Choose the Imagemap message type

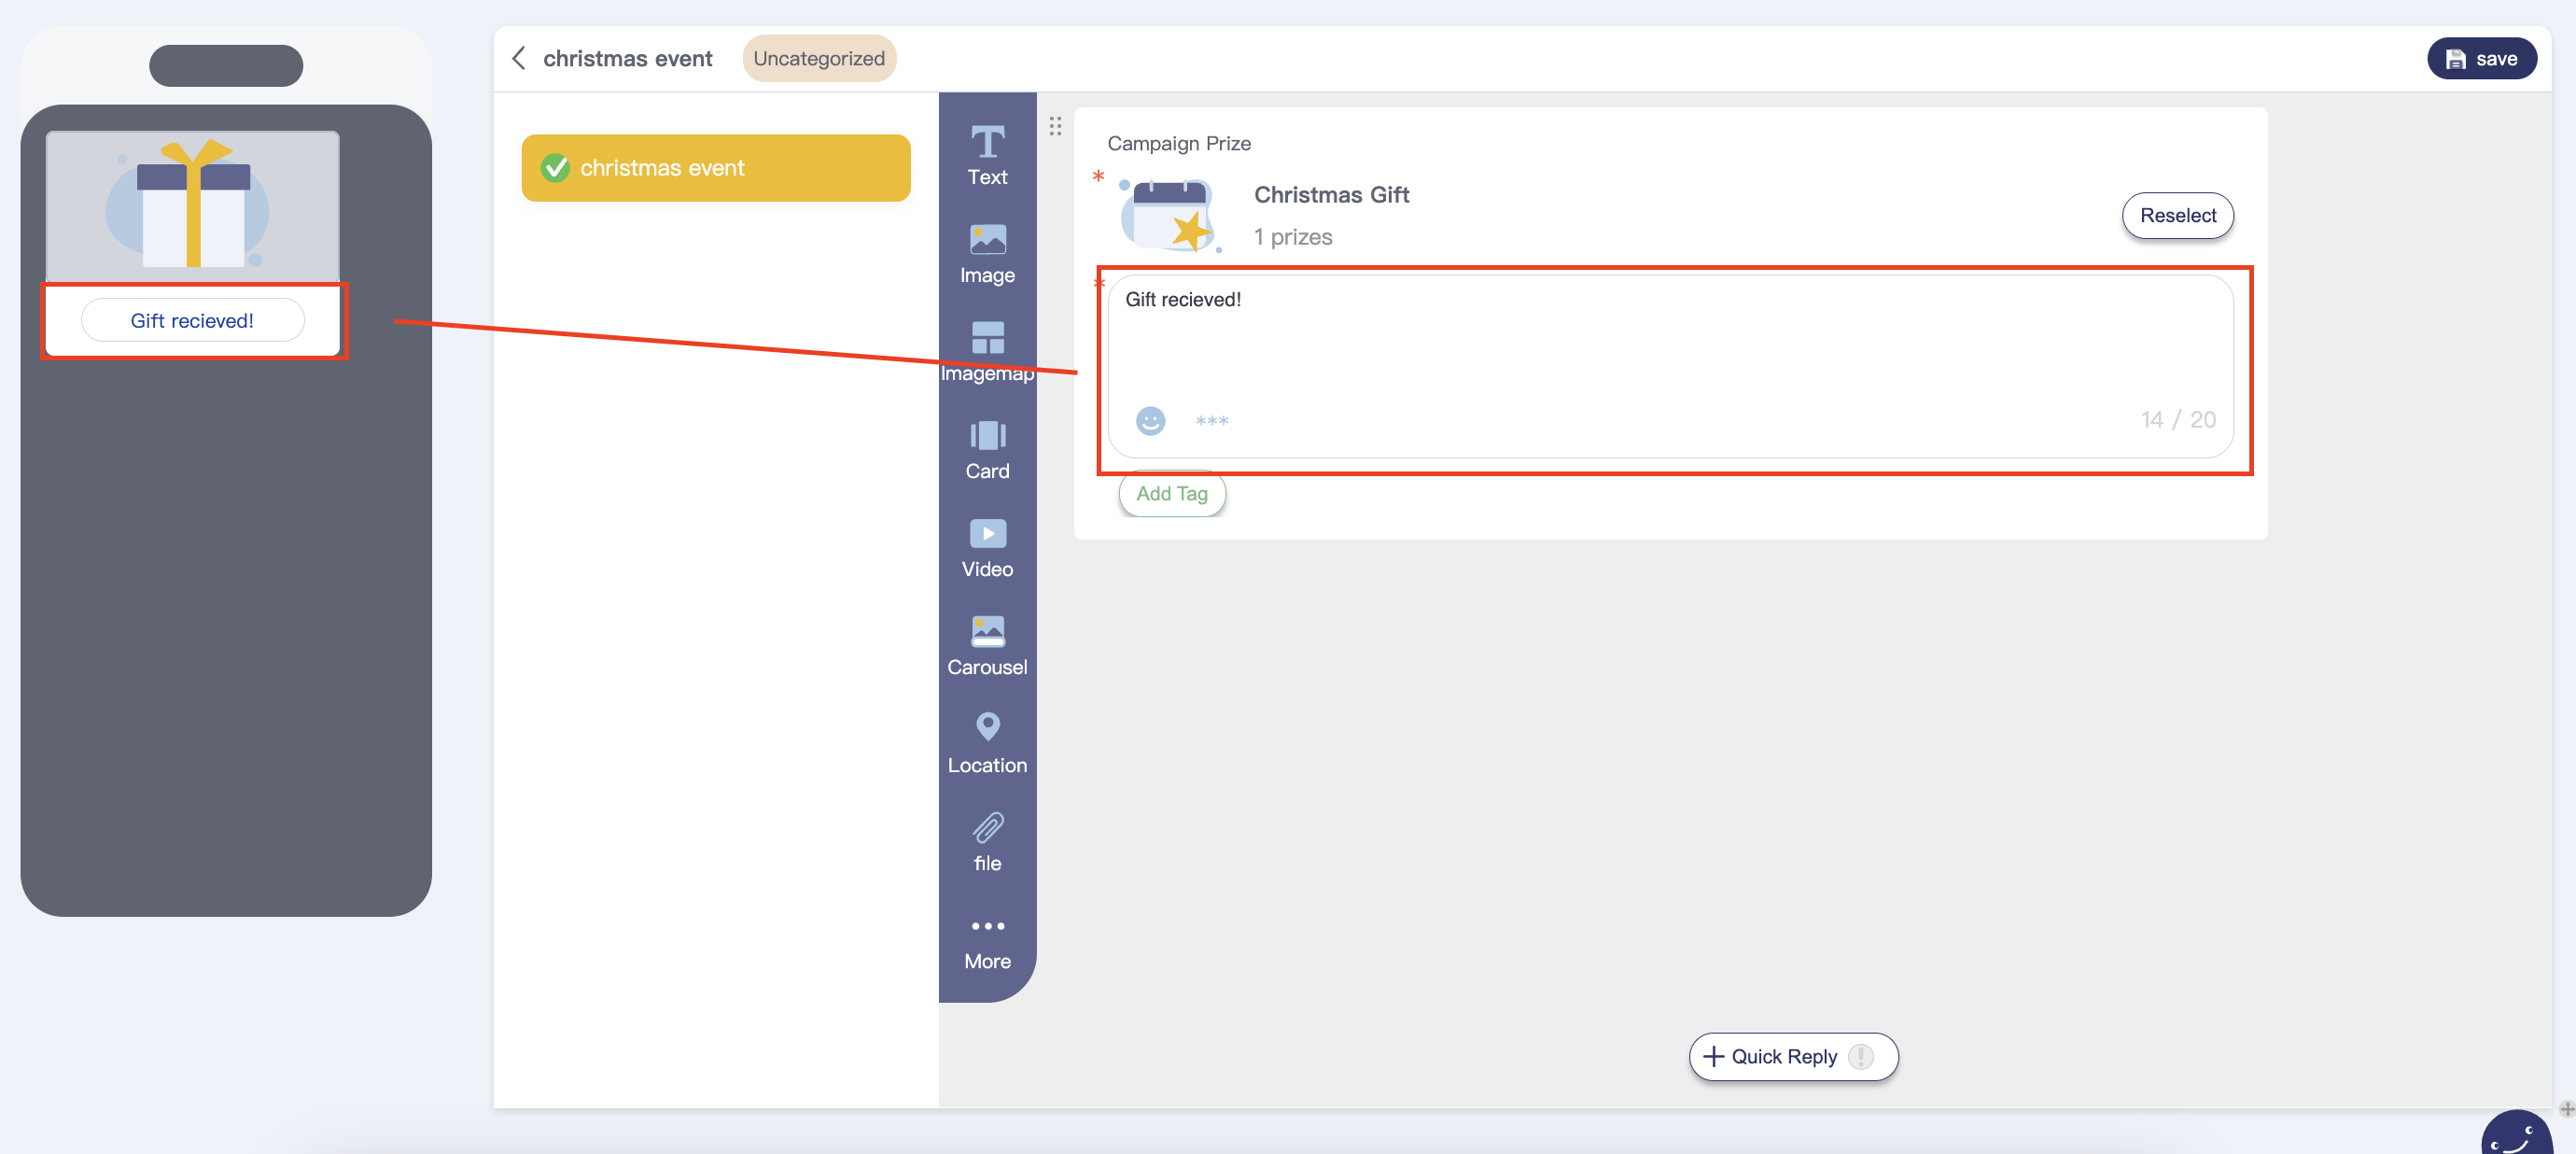click(987, 351)
